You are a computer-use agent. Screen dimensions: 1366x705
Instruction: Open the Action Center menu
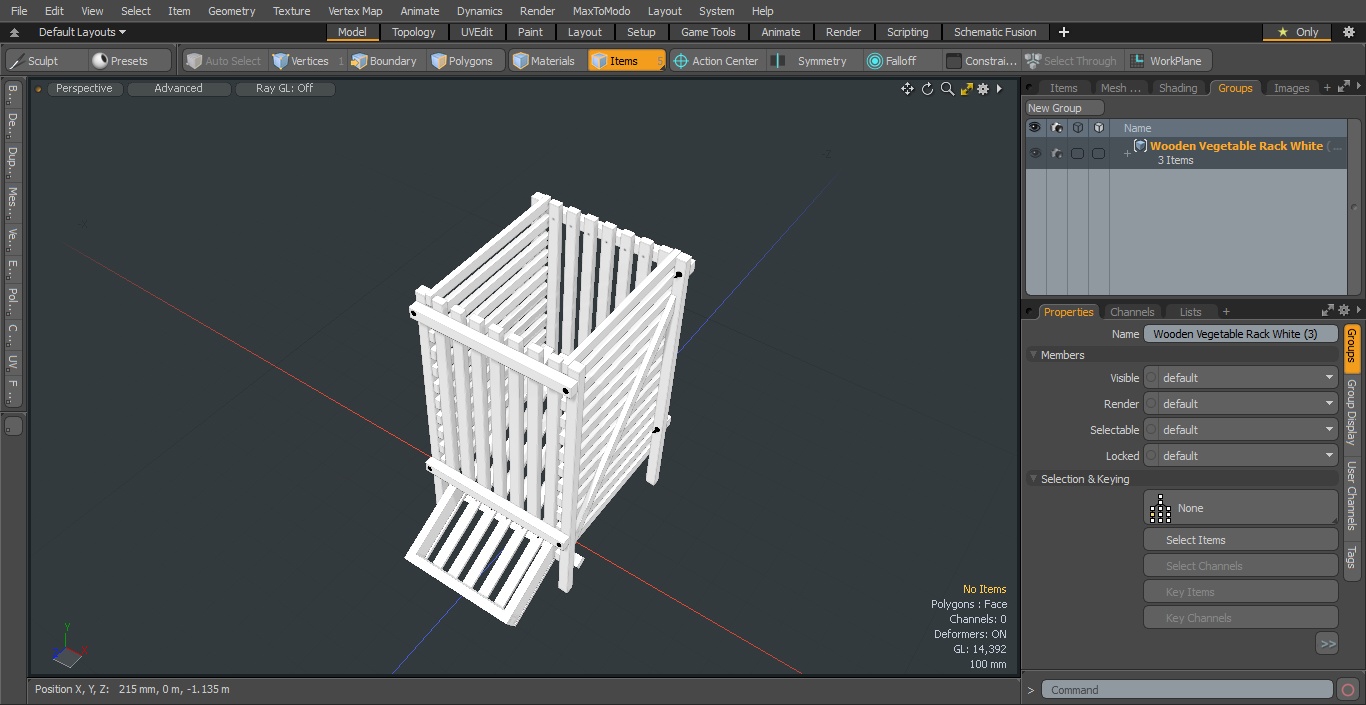click(716, 61)
